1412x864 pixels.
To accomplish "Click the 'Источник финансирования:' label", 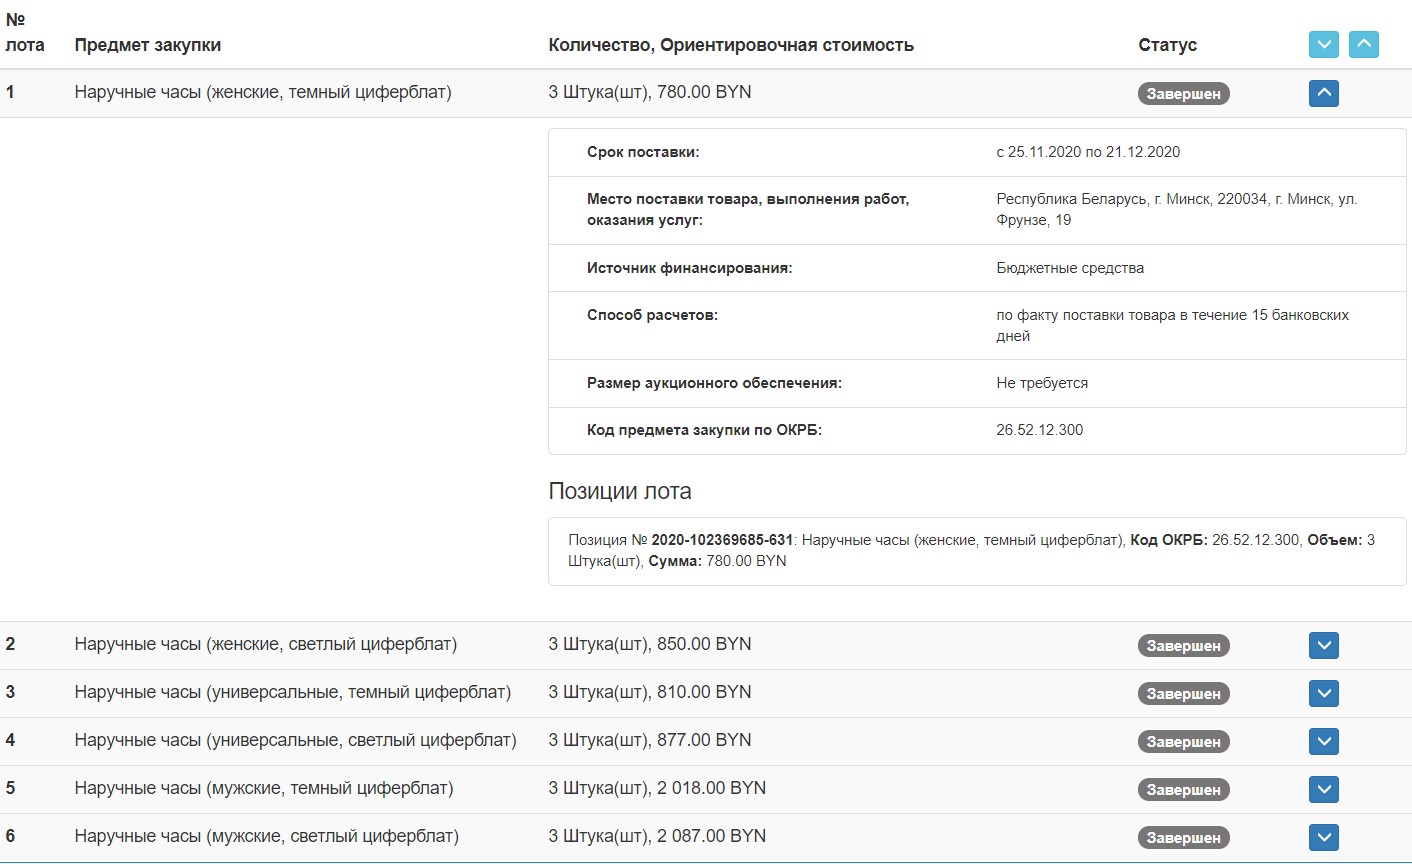I will point(689,268).
